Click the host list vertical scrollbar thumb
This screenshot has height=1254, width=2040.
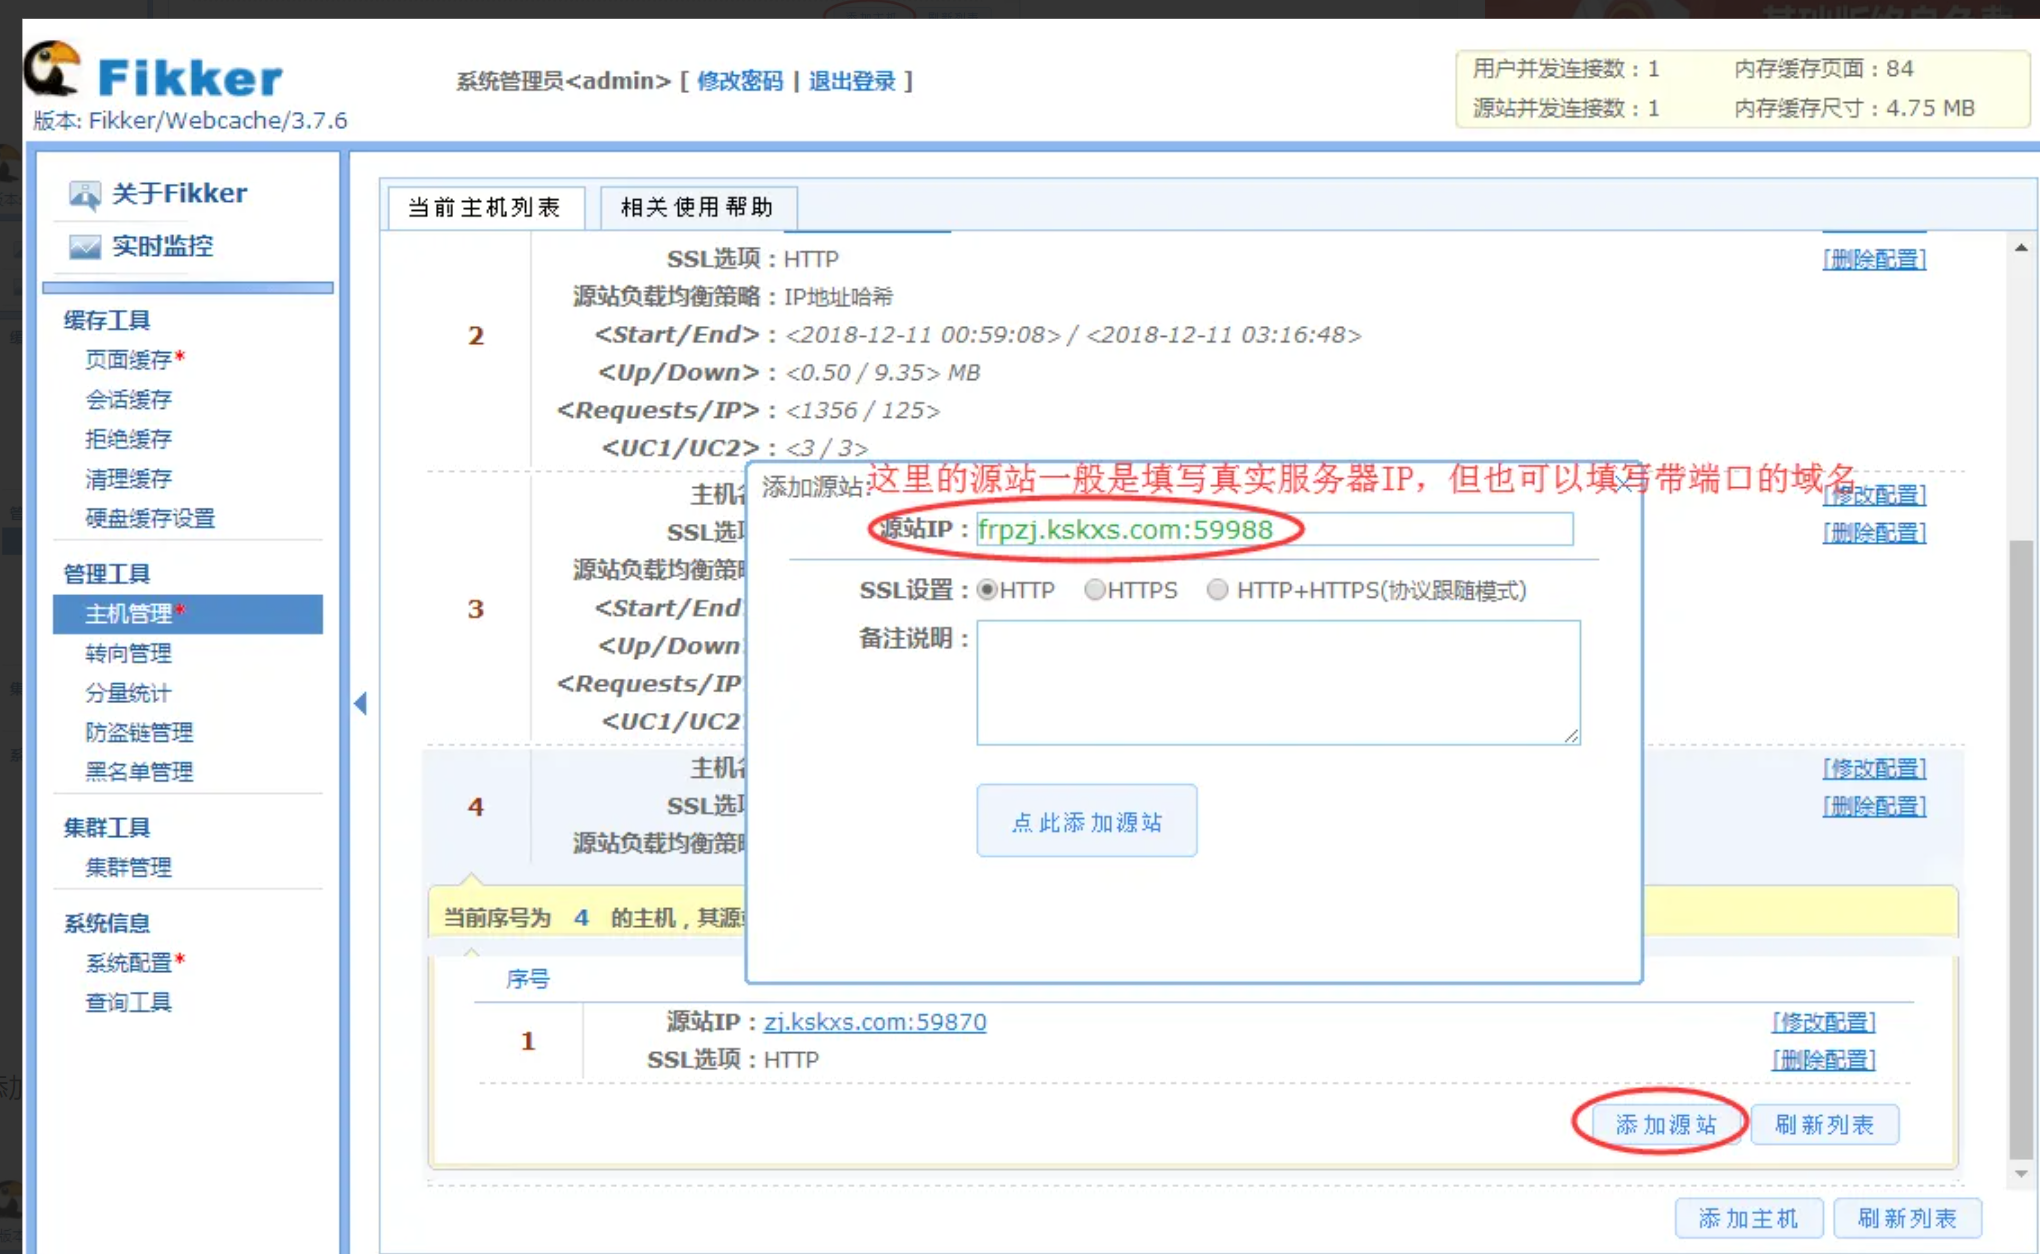[2021, 848]
